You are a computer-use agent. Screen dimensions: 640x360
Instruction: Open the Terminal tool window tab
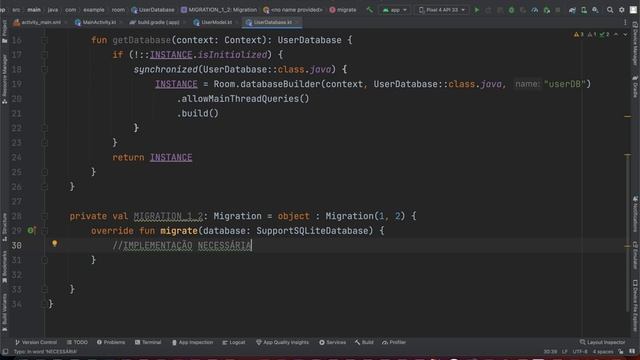(x=148, y=342)
